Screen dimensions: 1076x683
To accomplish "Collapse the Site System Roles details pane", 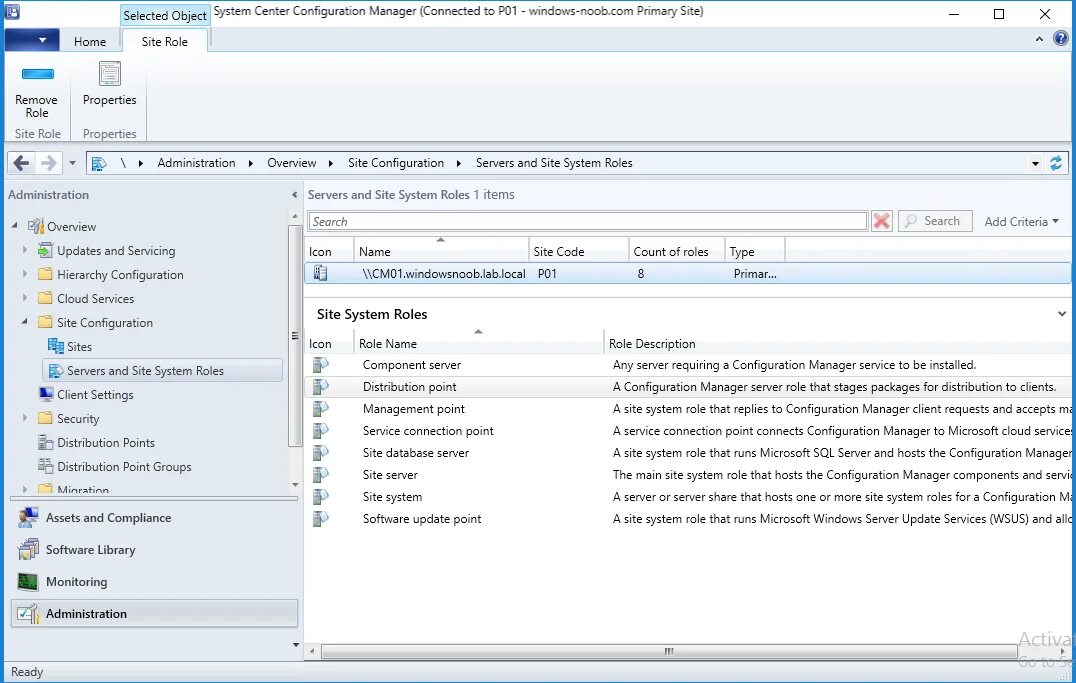I will click(x=1062, y=314).
